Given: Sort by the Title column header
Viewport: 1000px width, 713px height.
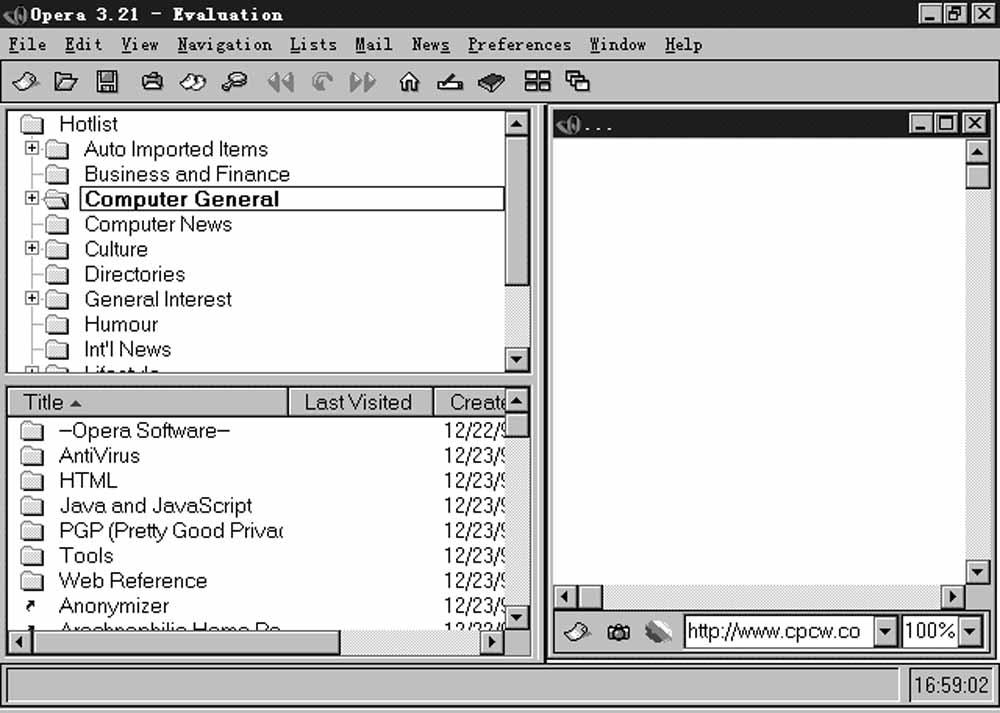Looking at the screenshot, I should (x=148, y=402).
